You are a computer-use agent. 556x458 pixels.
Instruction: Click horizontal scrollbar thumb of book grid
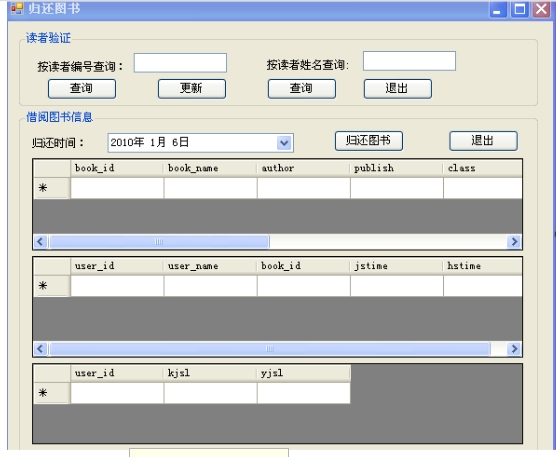point(159,242)
